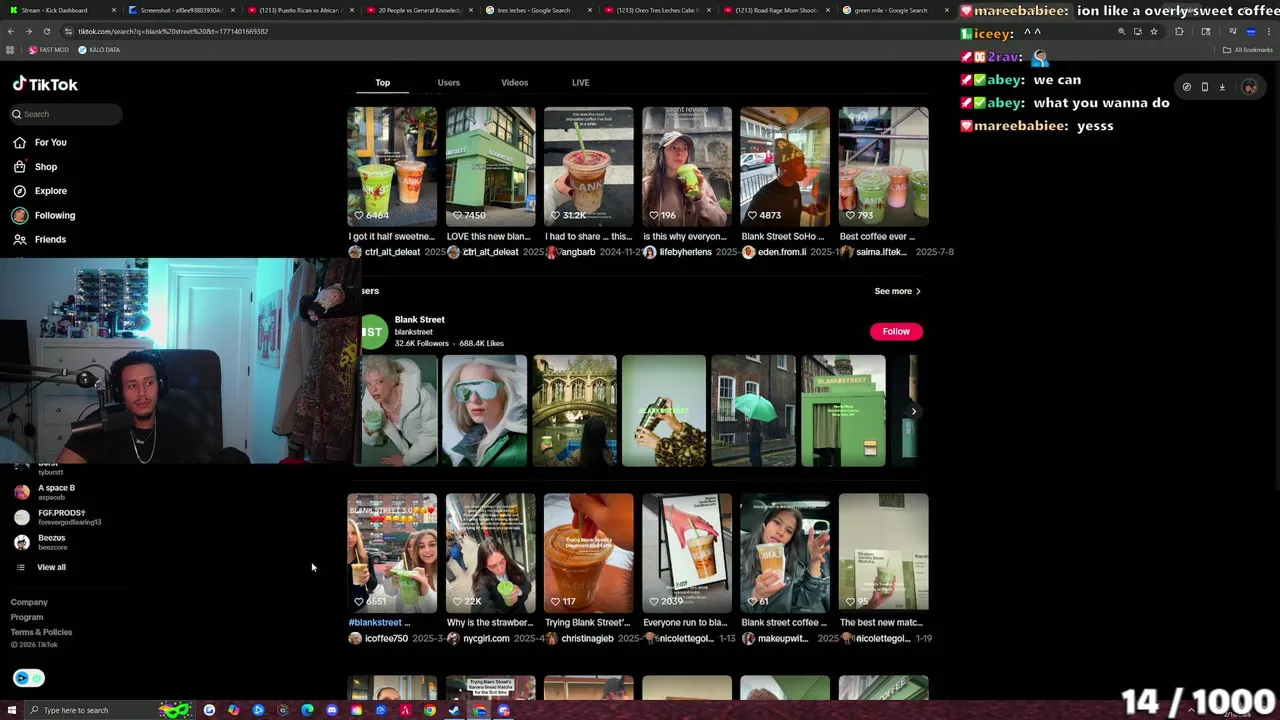Switch to the Videos results tab

point(514,82)
